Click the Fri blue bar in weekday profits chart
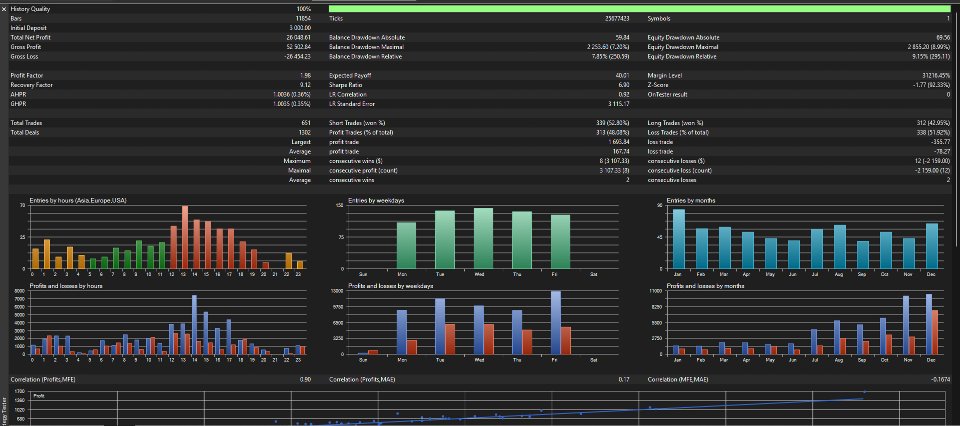 point(555,322)
